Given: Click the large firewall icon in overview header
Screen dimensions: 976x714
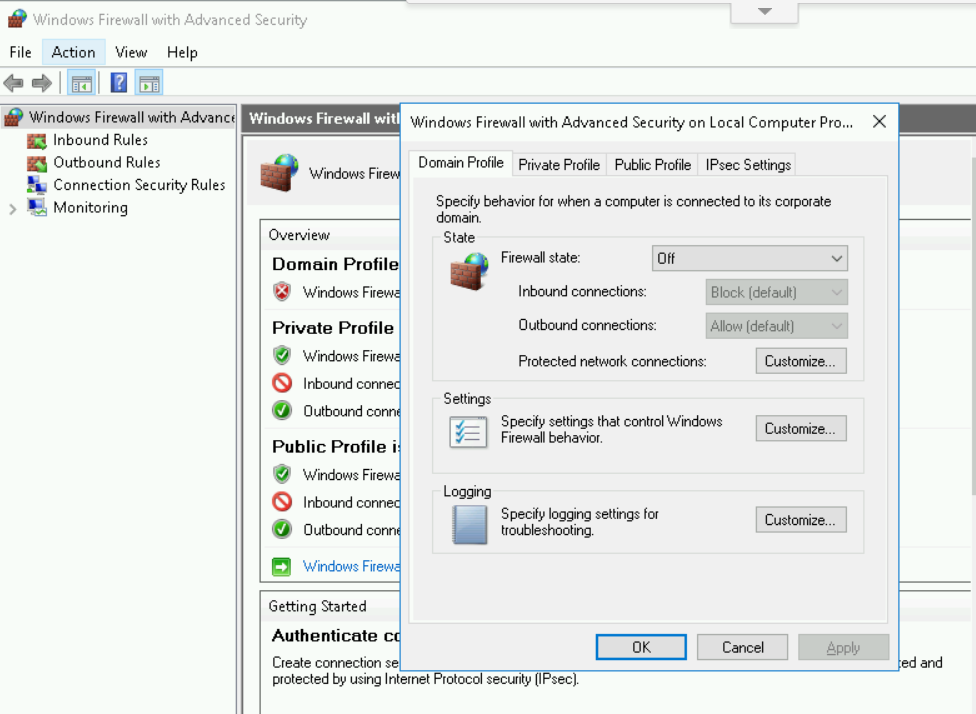Looking at the screenshot, I should pyautogui.click(x=279, y=172).
